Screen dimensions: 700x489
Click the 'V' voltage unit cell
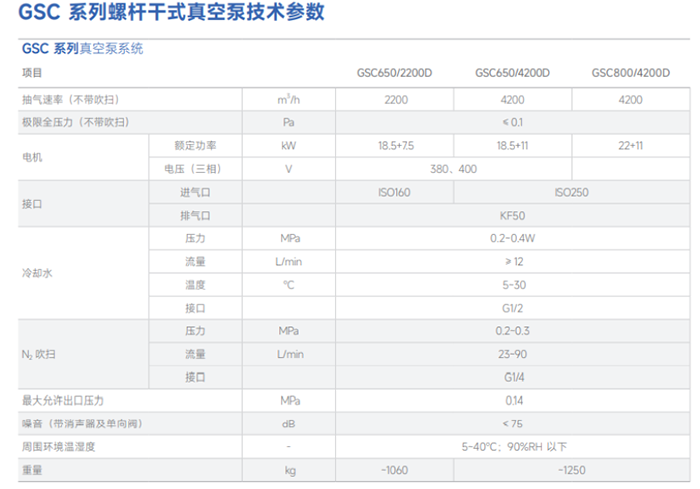289,169
